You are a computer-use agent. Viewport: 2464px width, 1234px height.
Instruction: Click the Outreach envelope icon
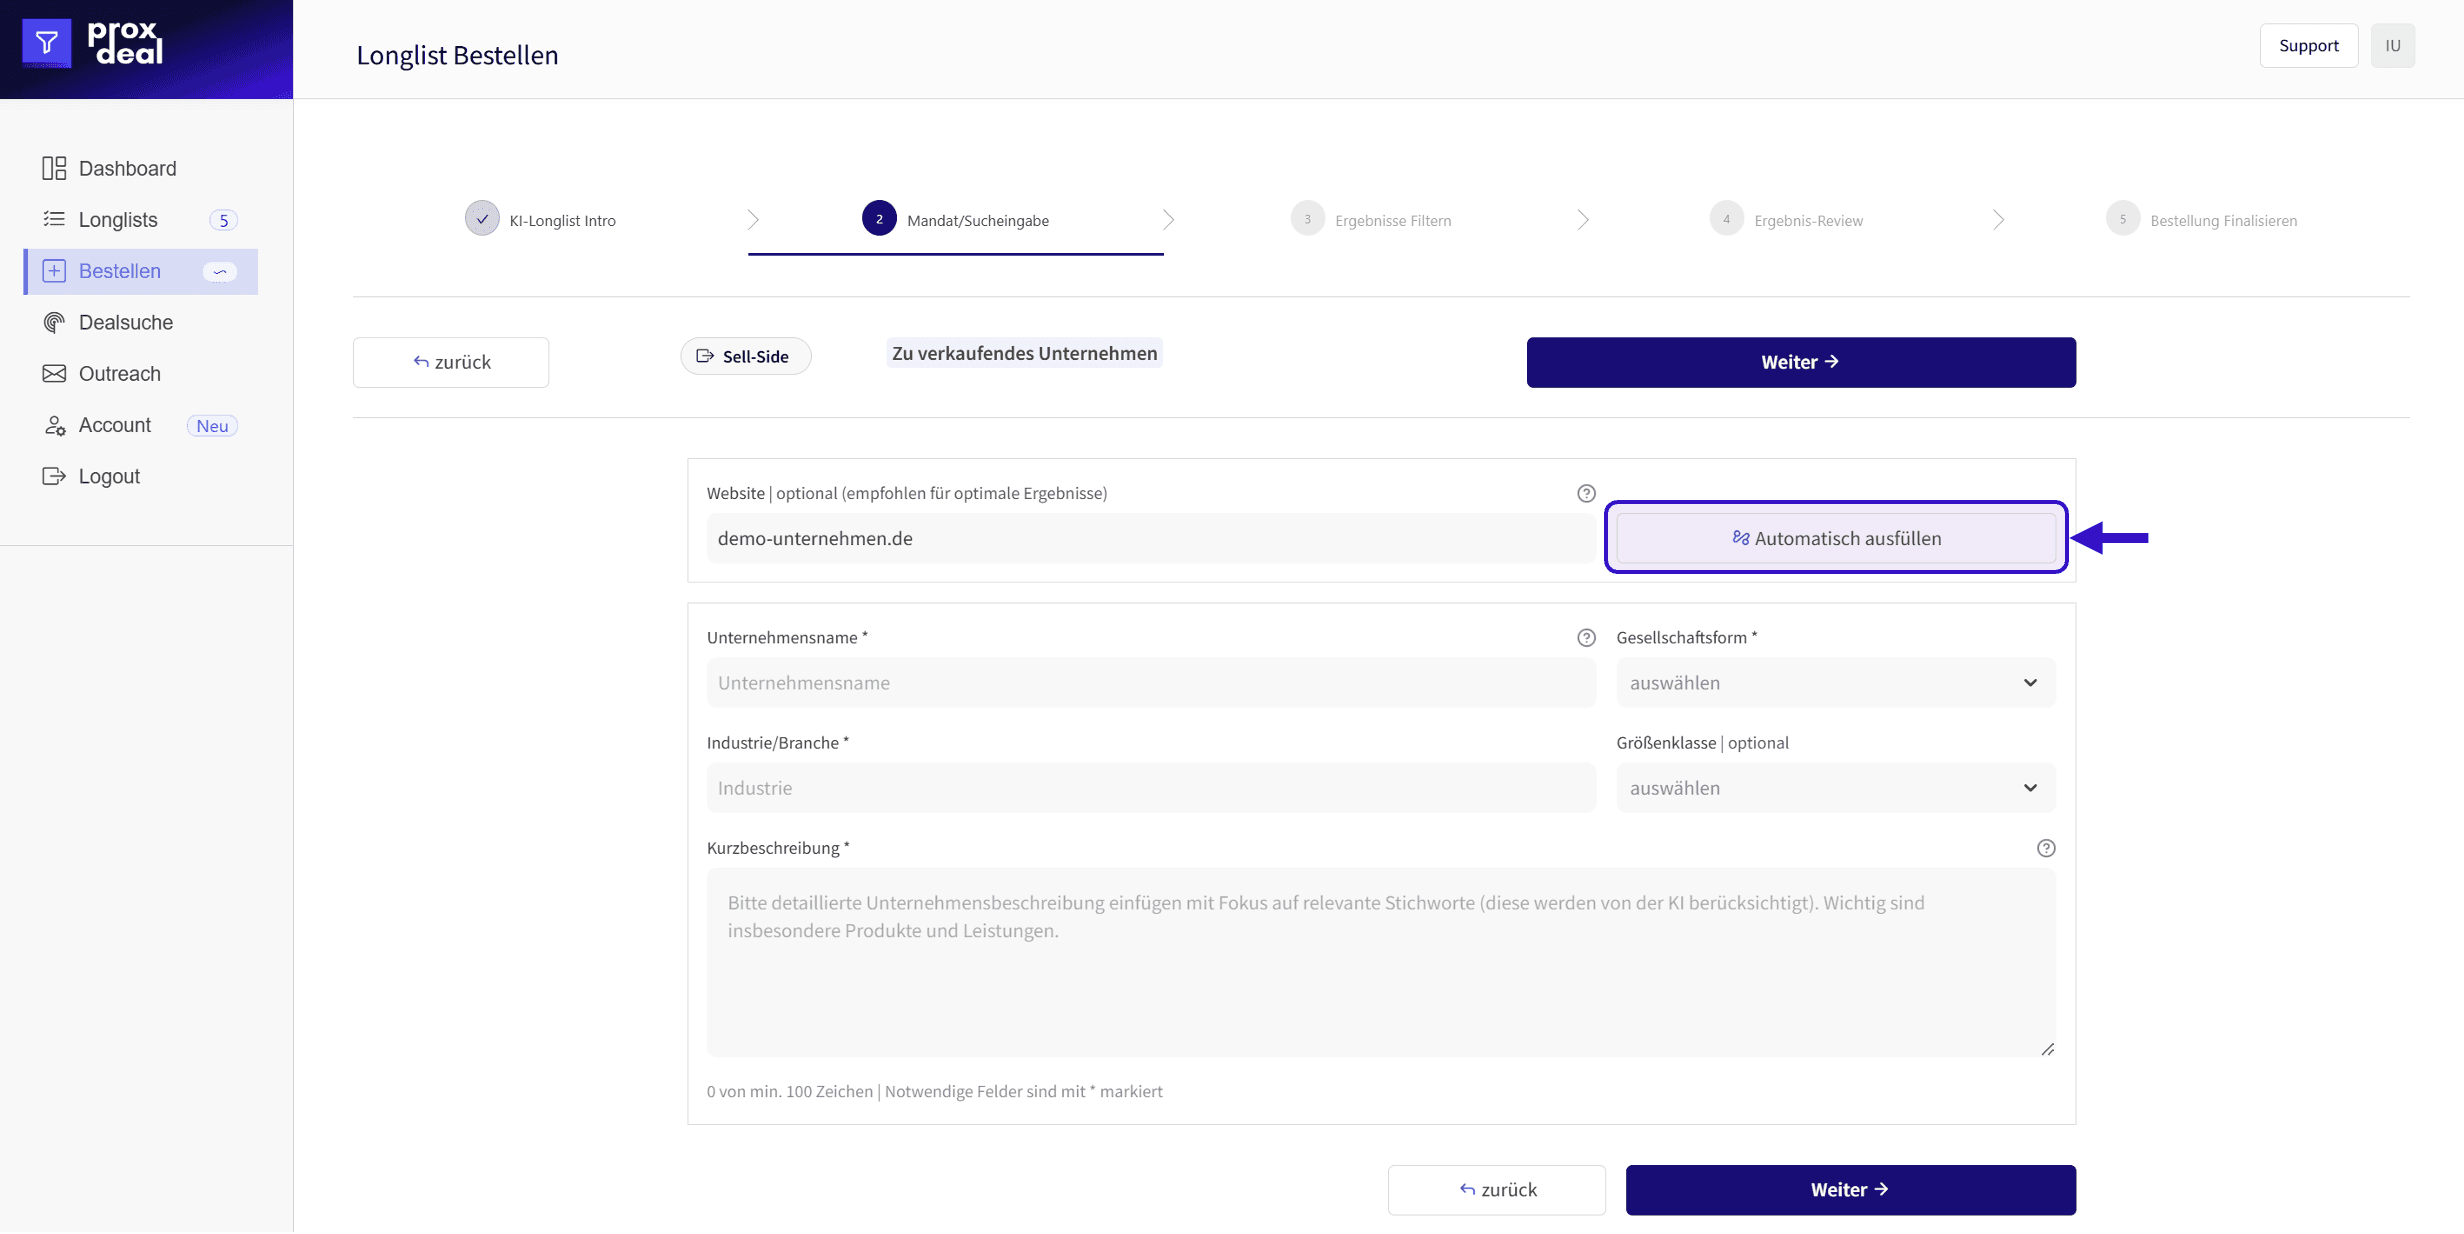[x=54, y=374]
